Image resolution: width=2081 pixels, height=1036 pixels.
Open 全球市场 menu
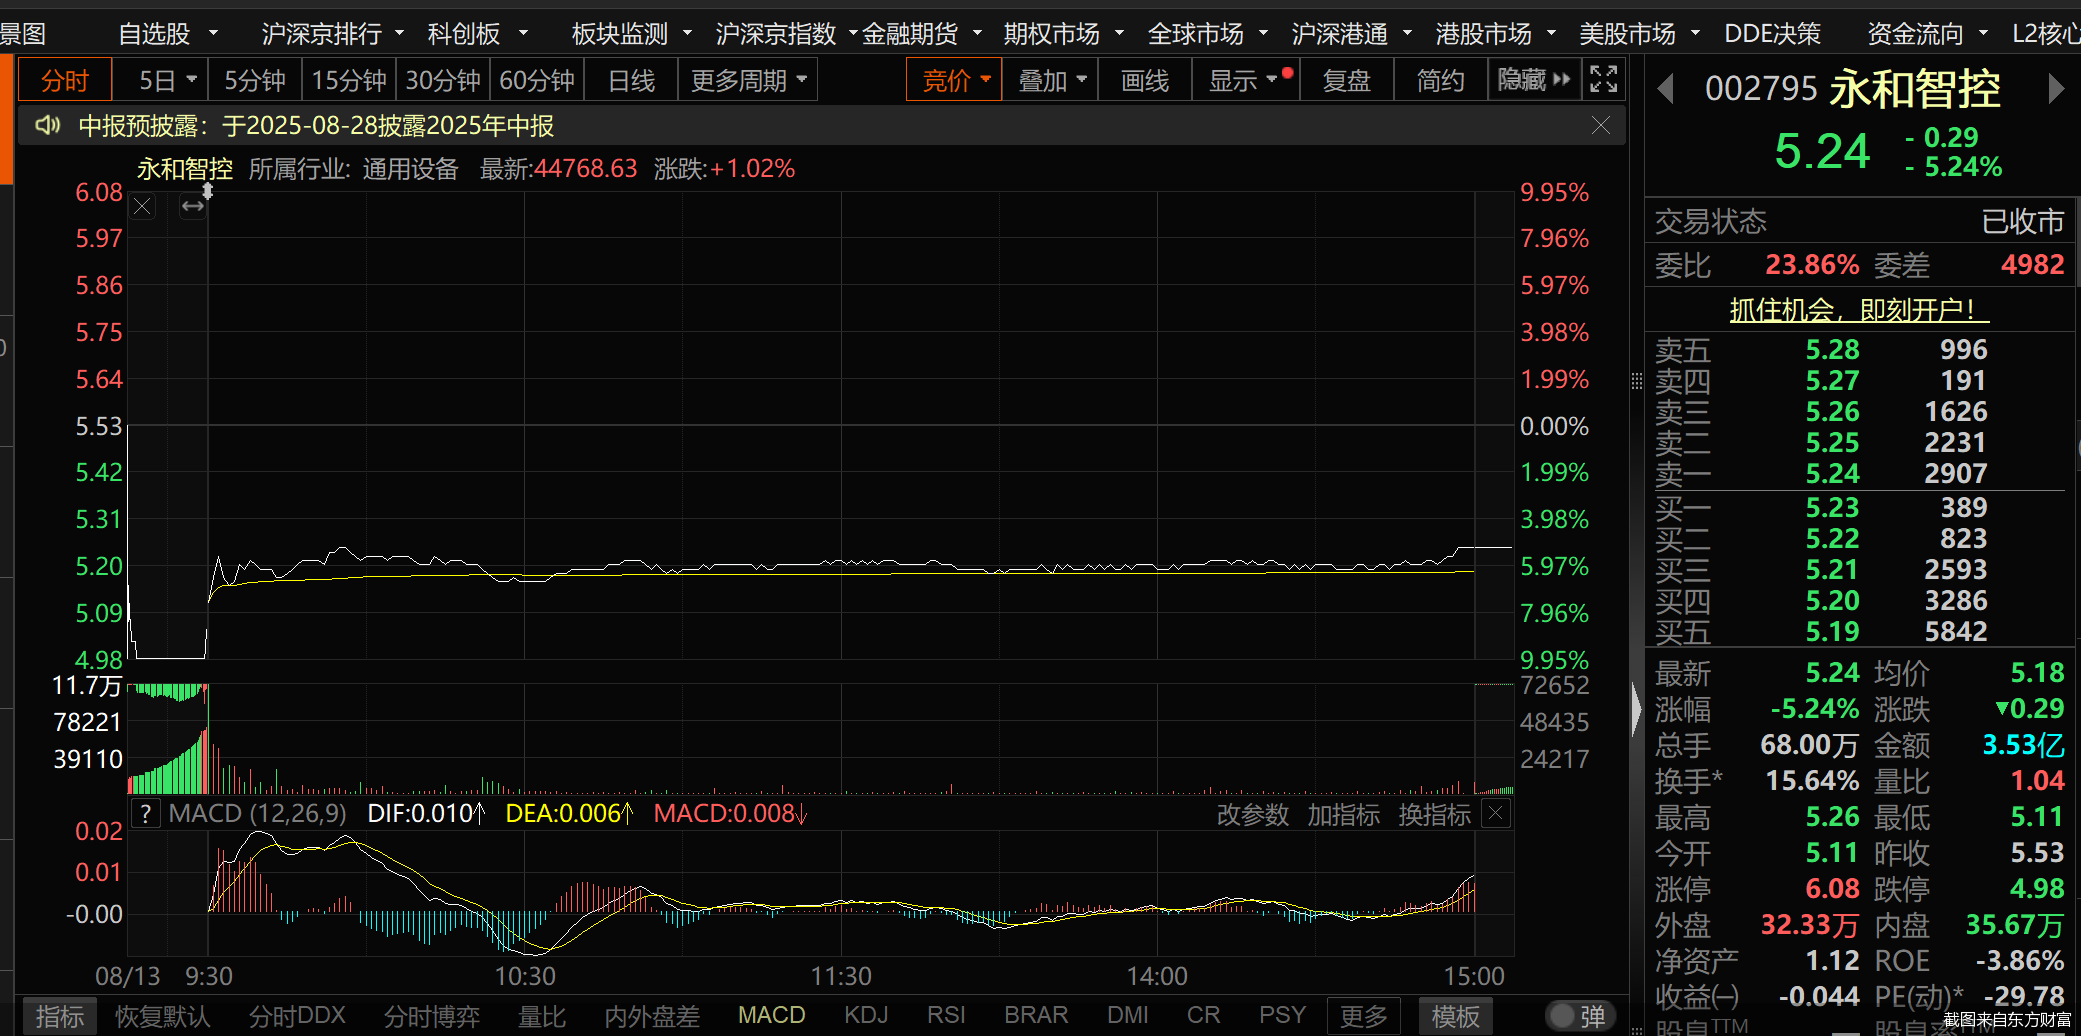point(1208,34)
